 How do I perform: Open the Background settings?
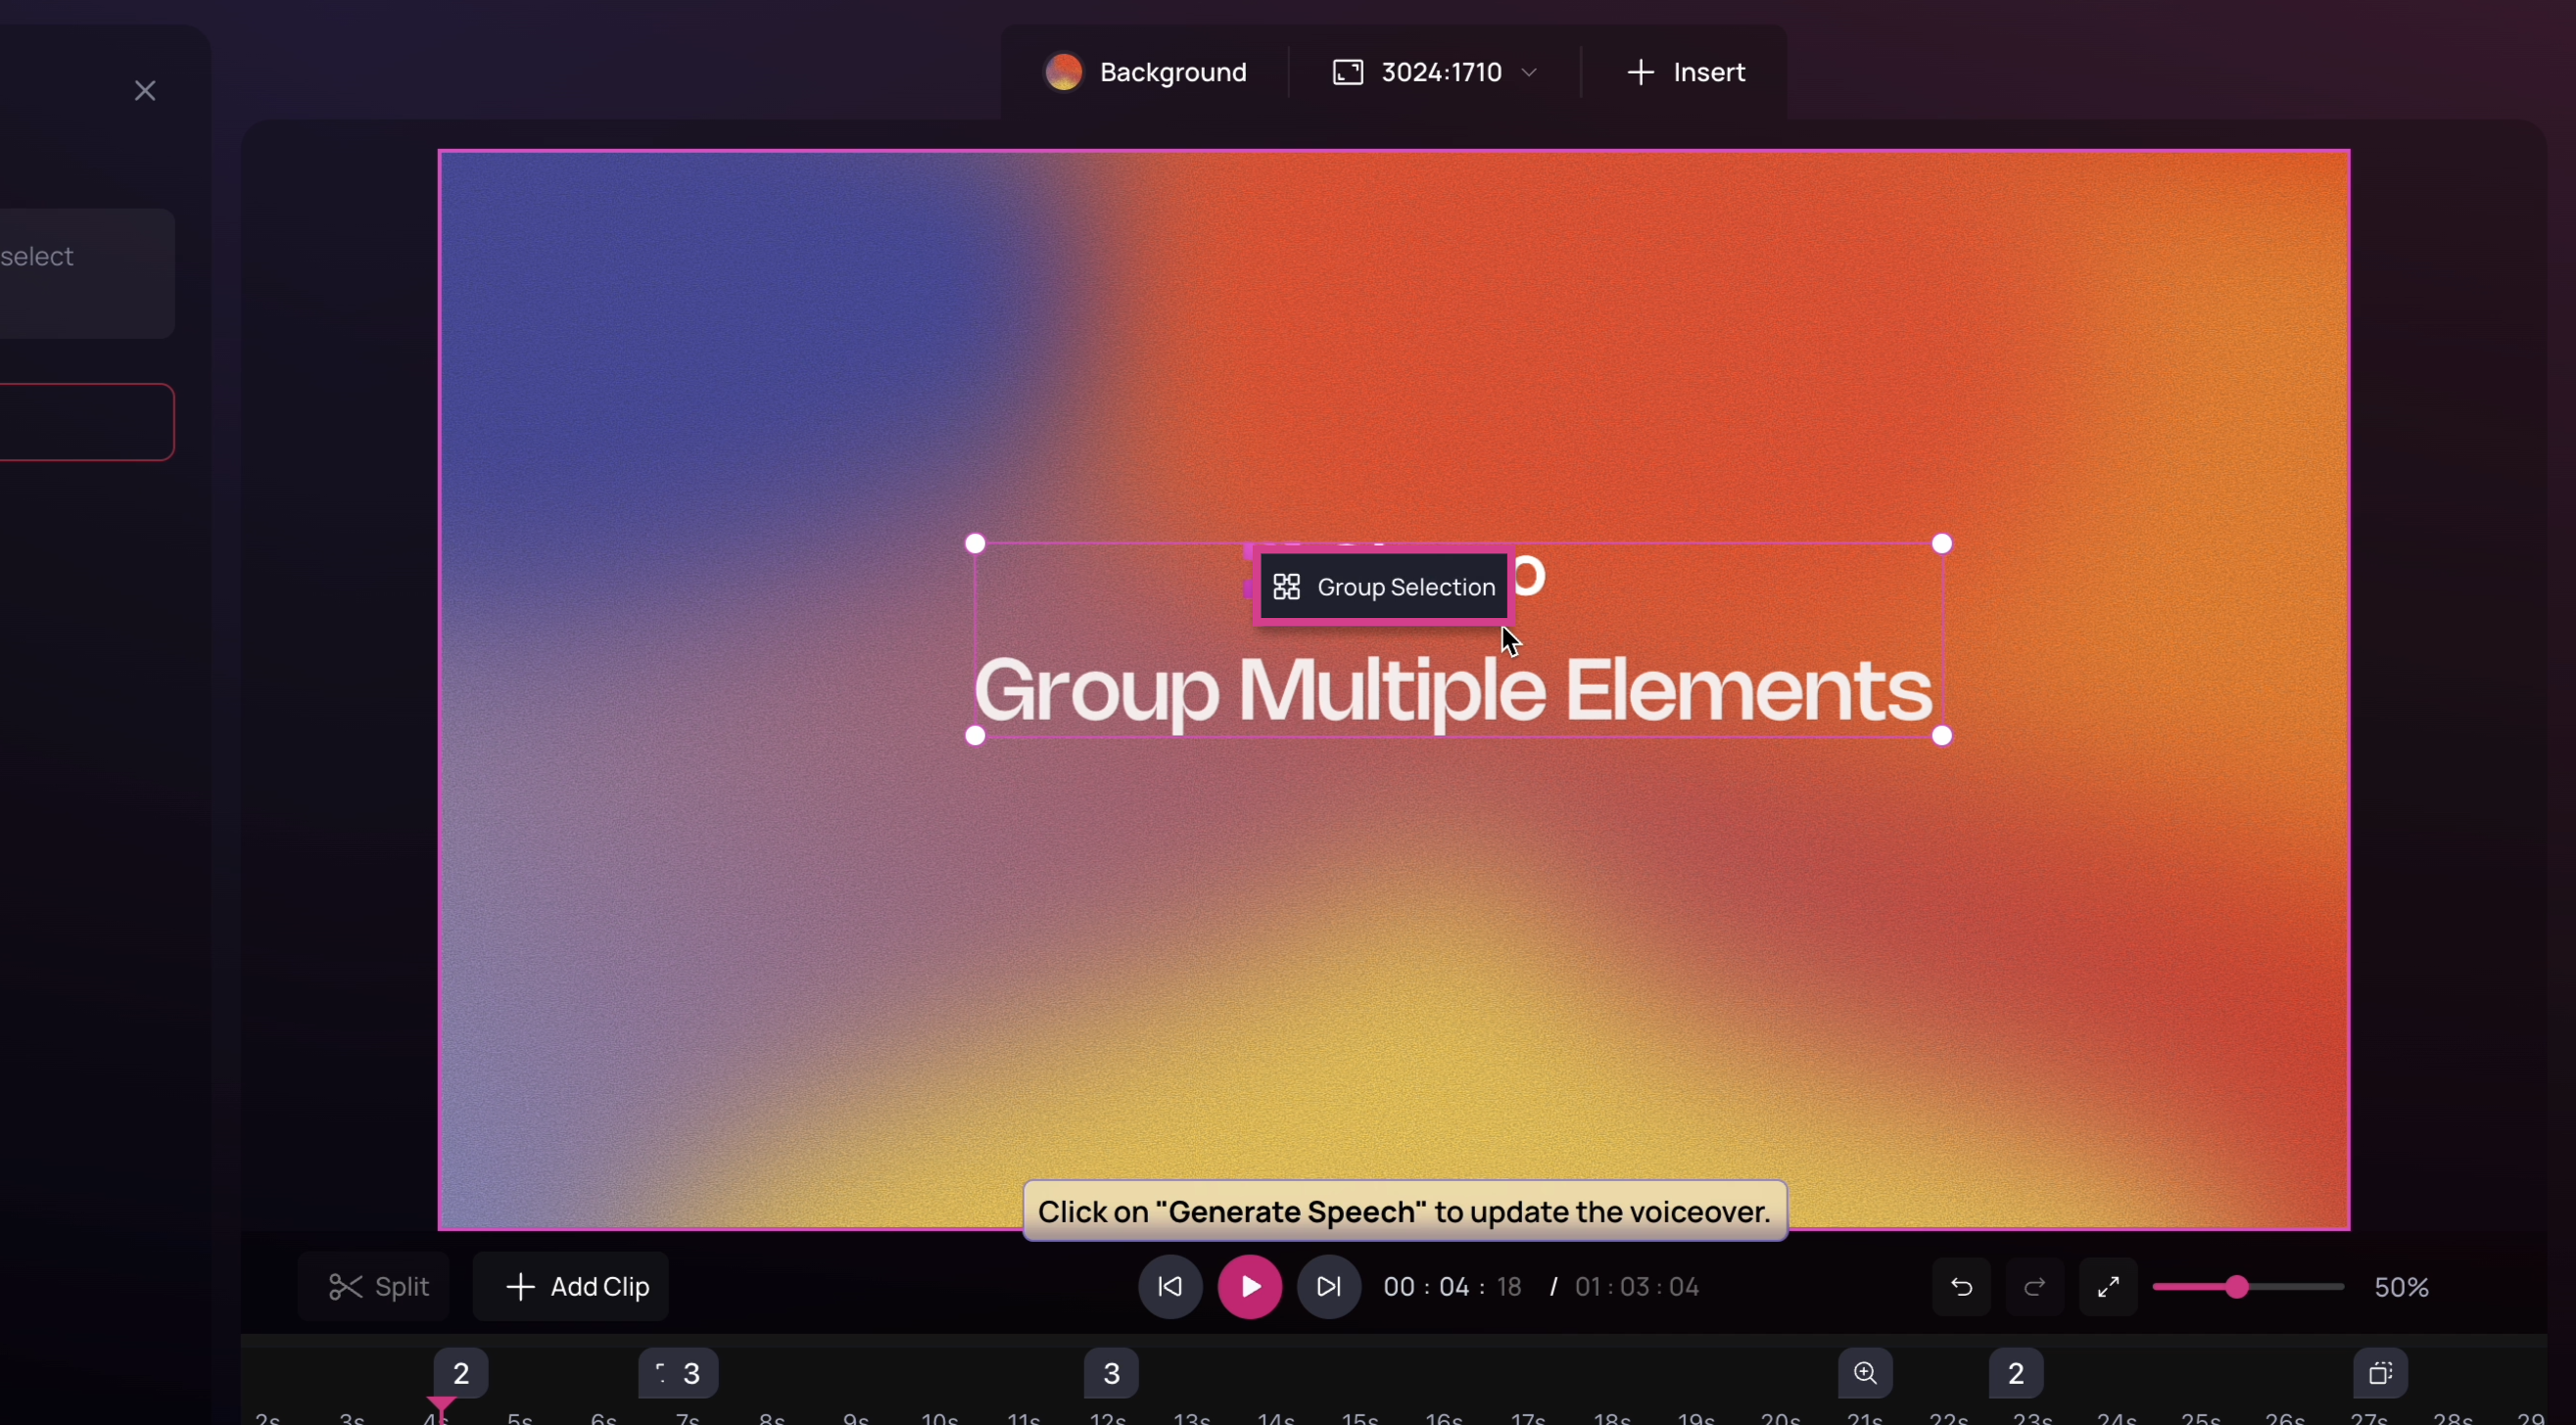(x=1146, y=72)
